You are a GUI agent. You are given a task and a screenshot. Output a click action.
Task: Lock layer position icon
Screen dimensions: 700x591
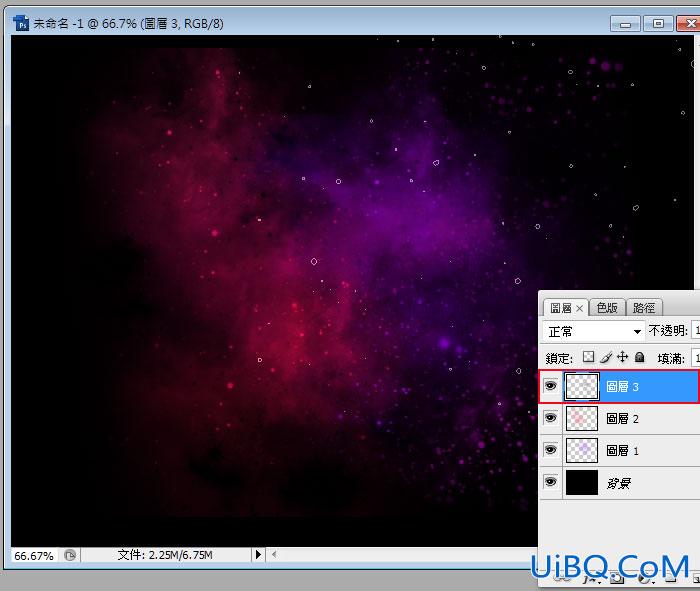[622, 357]
